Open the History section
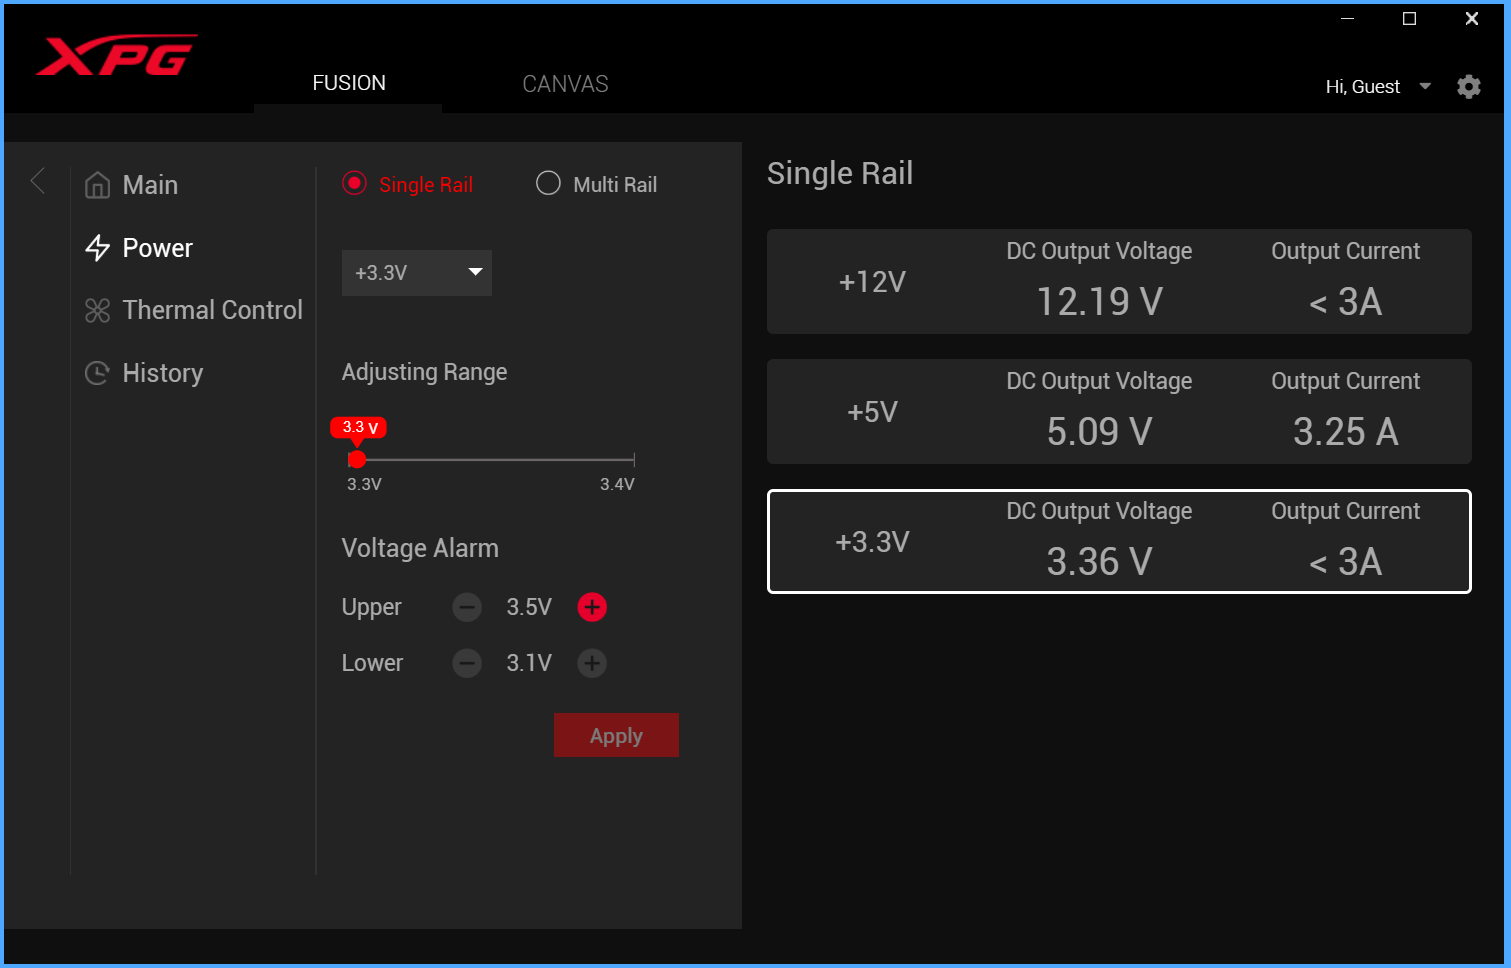This screenshot has height=968, width=1511. pyautogui.click(x=162, y=373)
